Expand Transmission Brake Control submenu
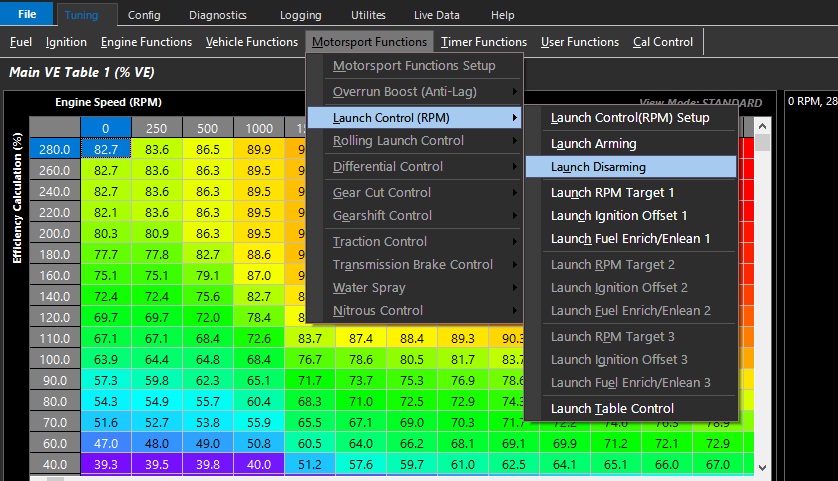Screen dimensions: 838x481 pos(415,265)
